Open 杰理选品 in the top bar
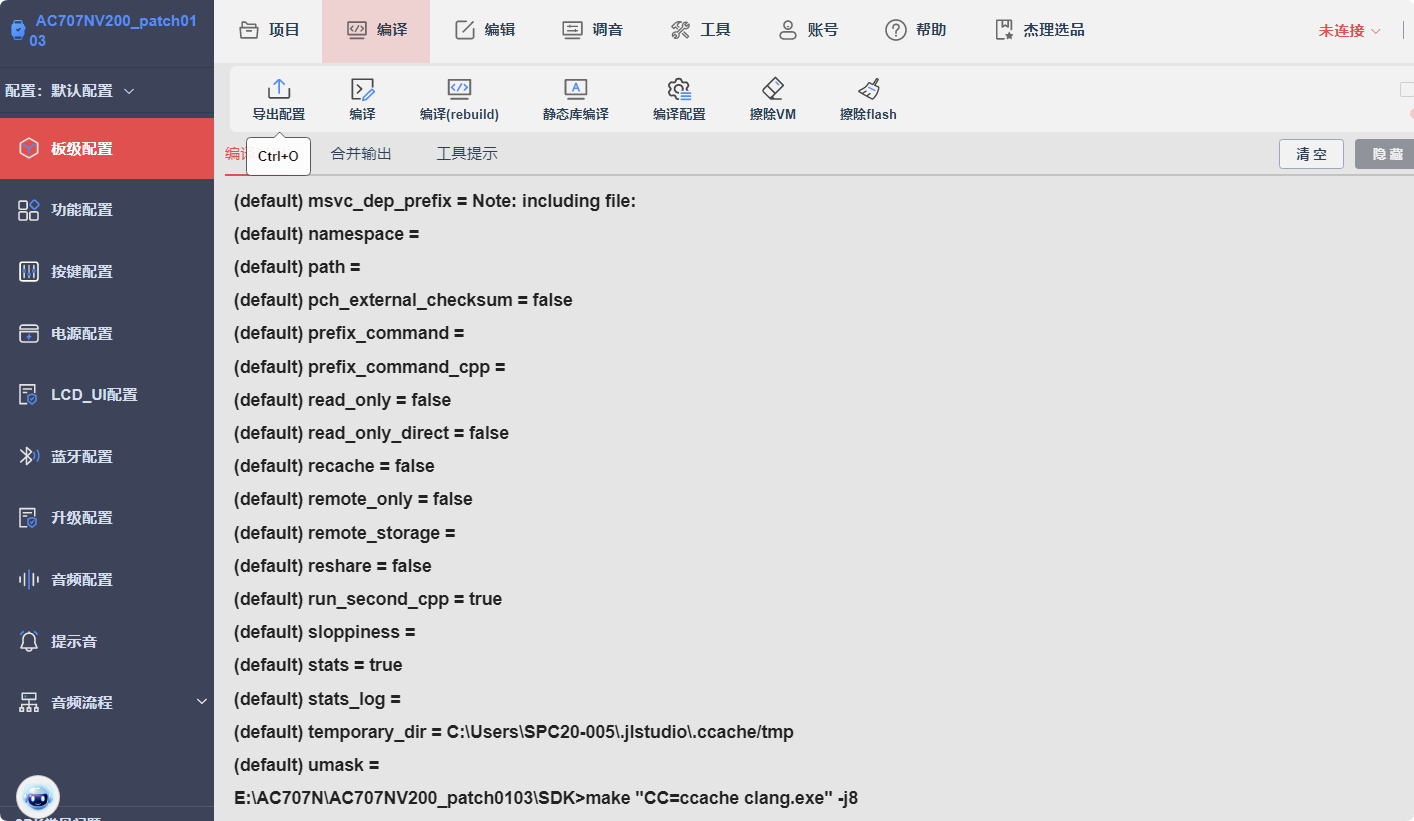Viewport: 1414px width, 821px height. pyautogui.click(x=1040, y=30)
